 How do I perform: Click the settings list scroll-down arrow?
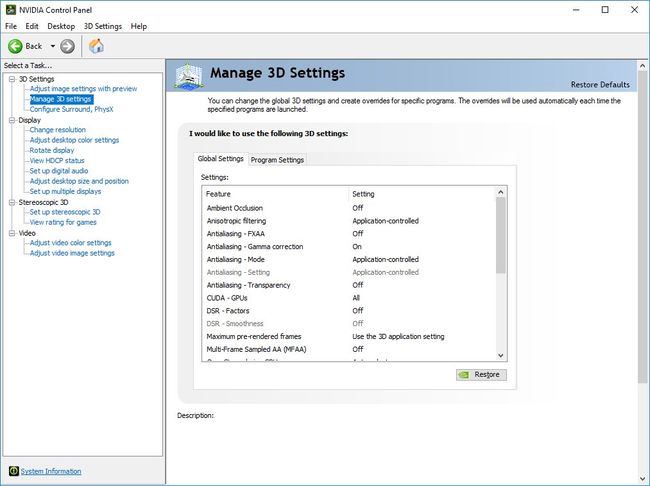[x=500, y=355]
